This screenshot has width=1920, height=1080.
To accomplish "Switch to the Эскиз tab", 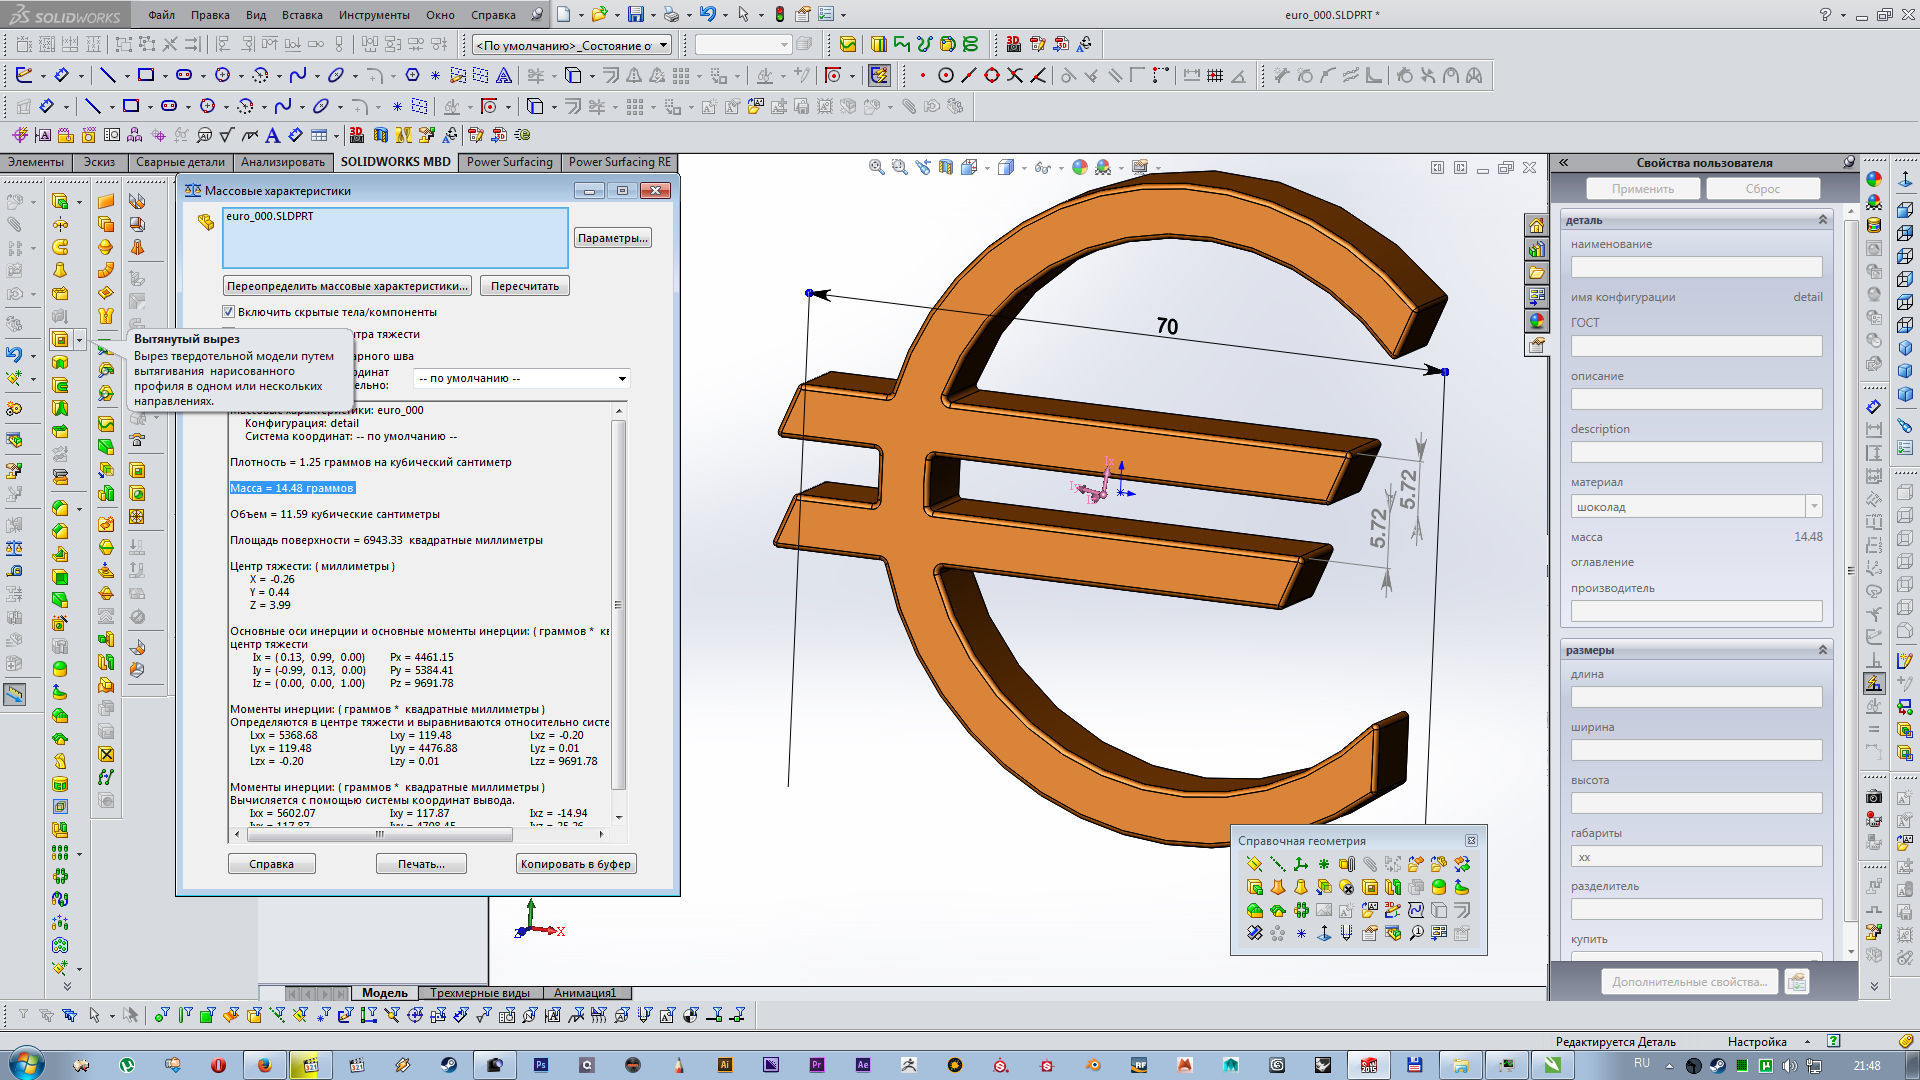I will click(x=99, y=162).
